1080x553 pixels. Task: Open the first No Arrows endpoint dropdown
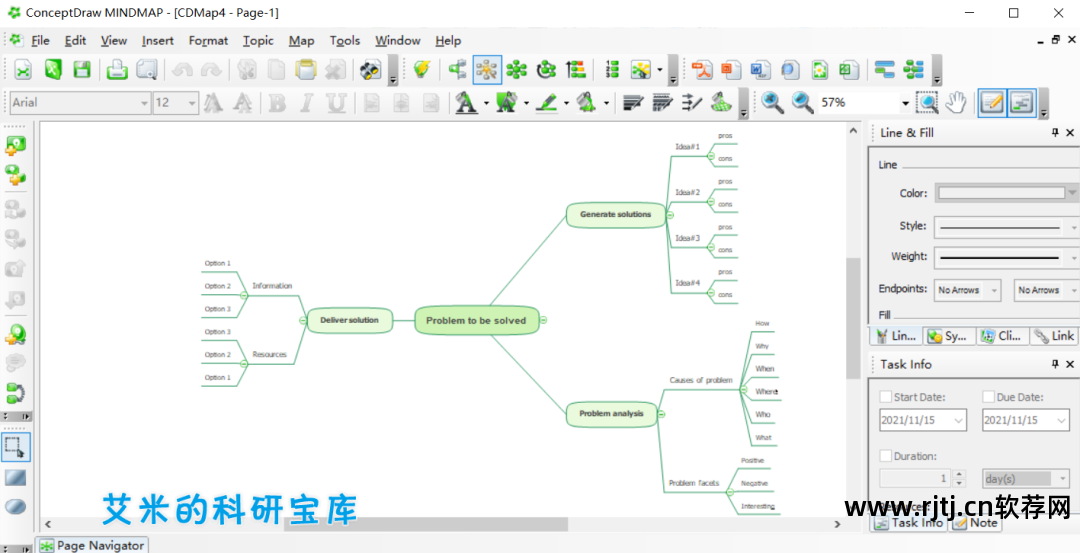point(967,291)
